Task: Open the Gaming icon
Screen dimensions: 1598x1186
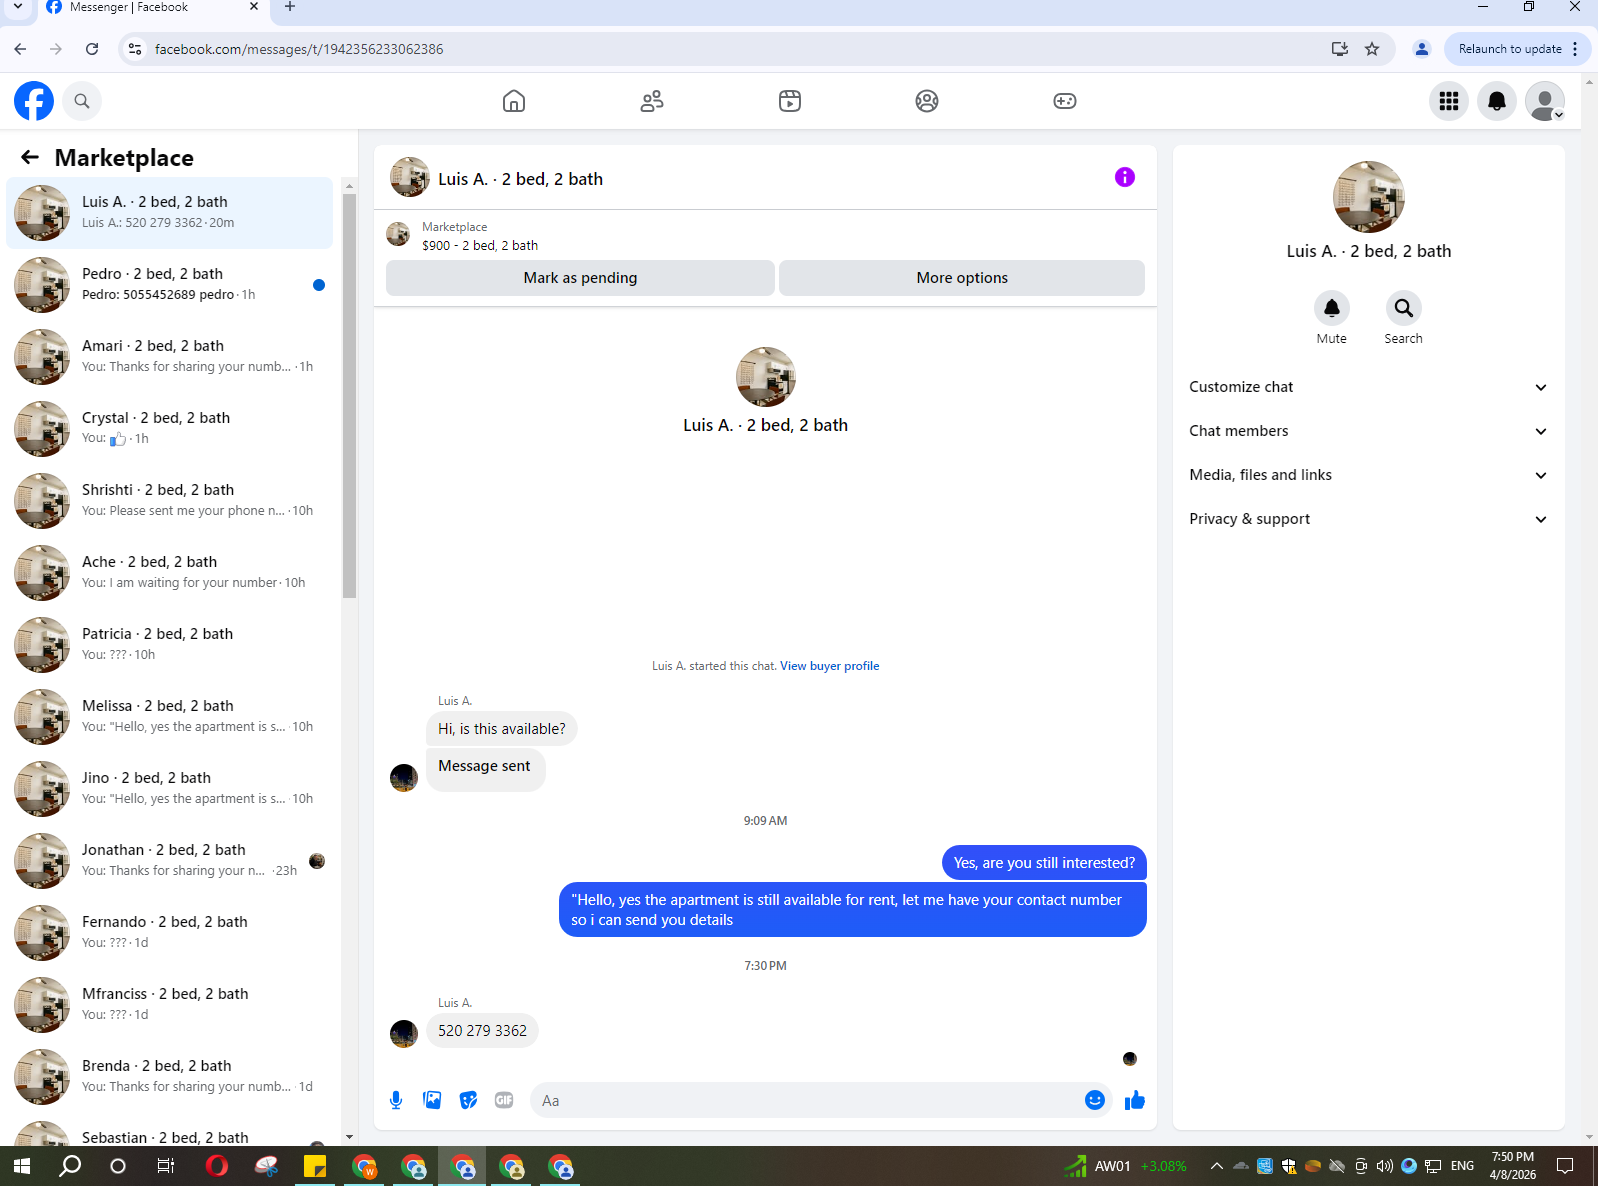Action: click(1065, 101)
